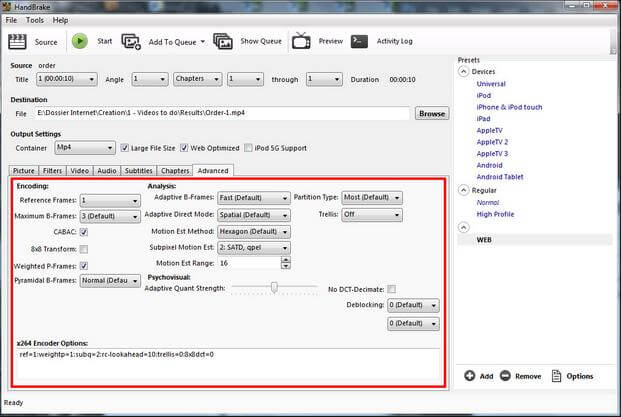Click the Browse destination button
Image resolution: width=621 pixels, height=417 pixels.
[431, 114]
